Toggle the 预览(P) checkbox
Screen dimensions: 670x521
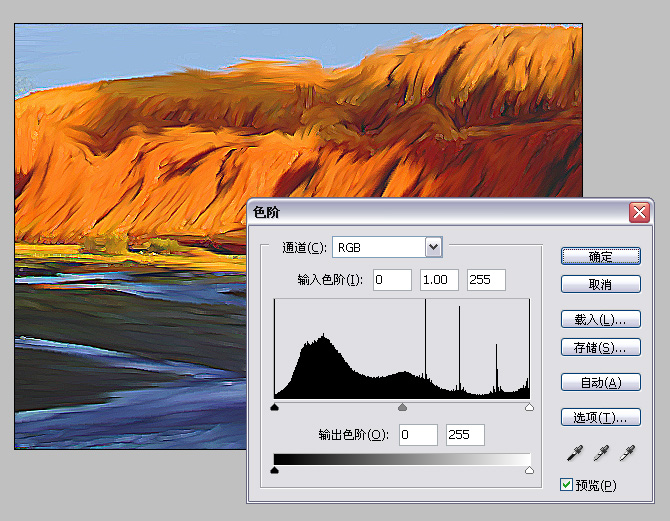click(566, 485)
